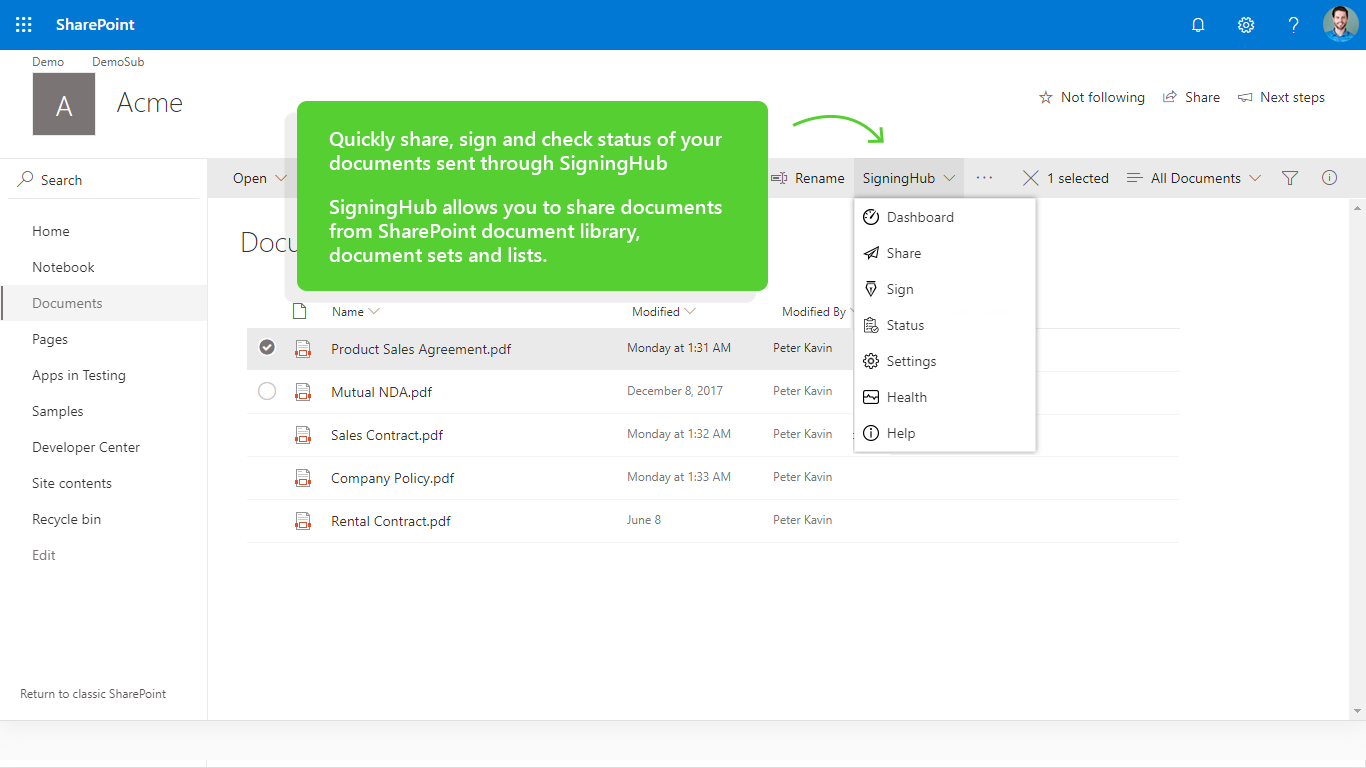
Task: Select the Mutual NDA row circle
Action: (x=267, y=391)
